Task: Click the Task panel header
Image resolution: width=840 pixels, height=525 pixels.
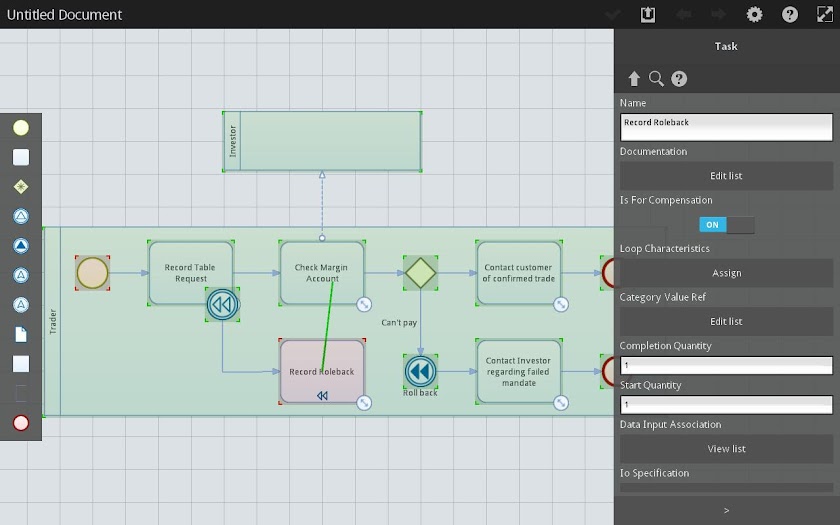Action: [726, 47]
